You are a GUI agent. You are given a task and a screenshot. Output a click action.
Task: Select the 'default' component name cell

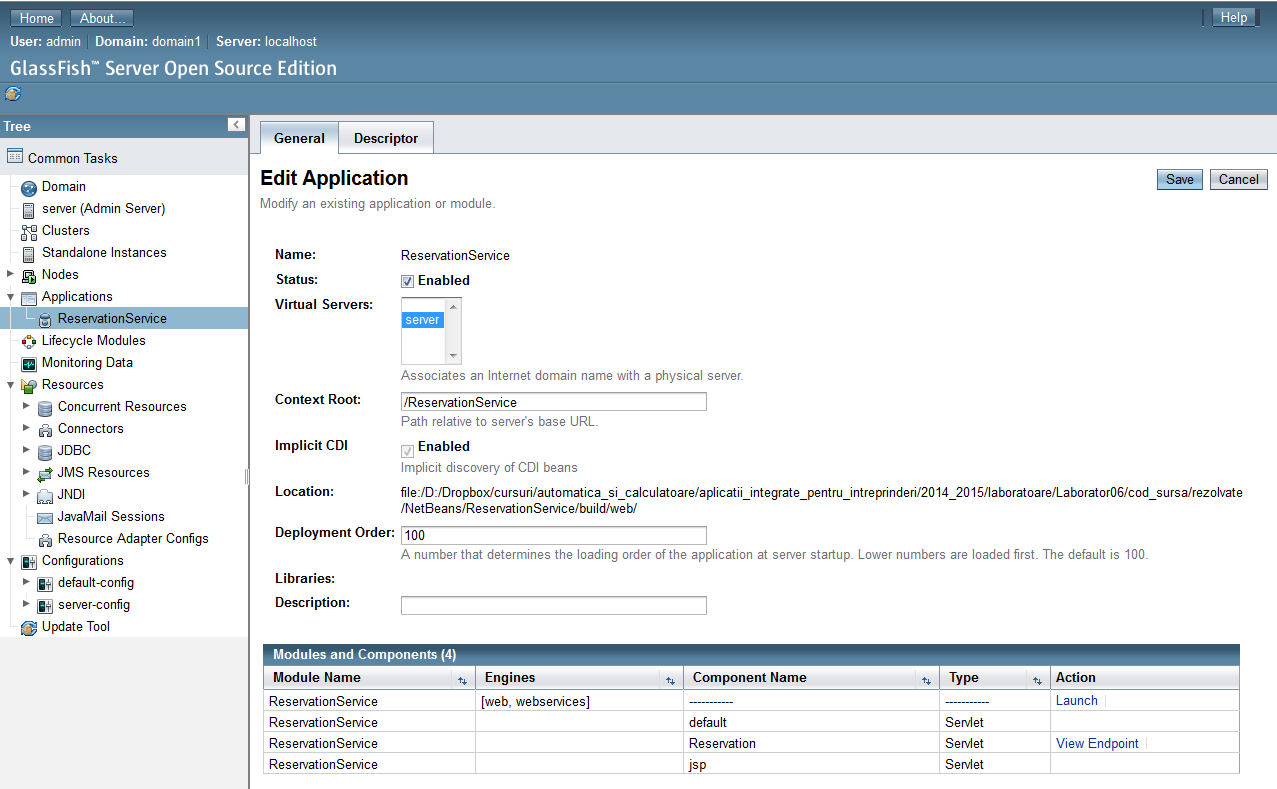[x=811, y=722]
